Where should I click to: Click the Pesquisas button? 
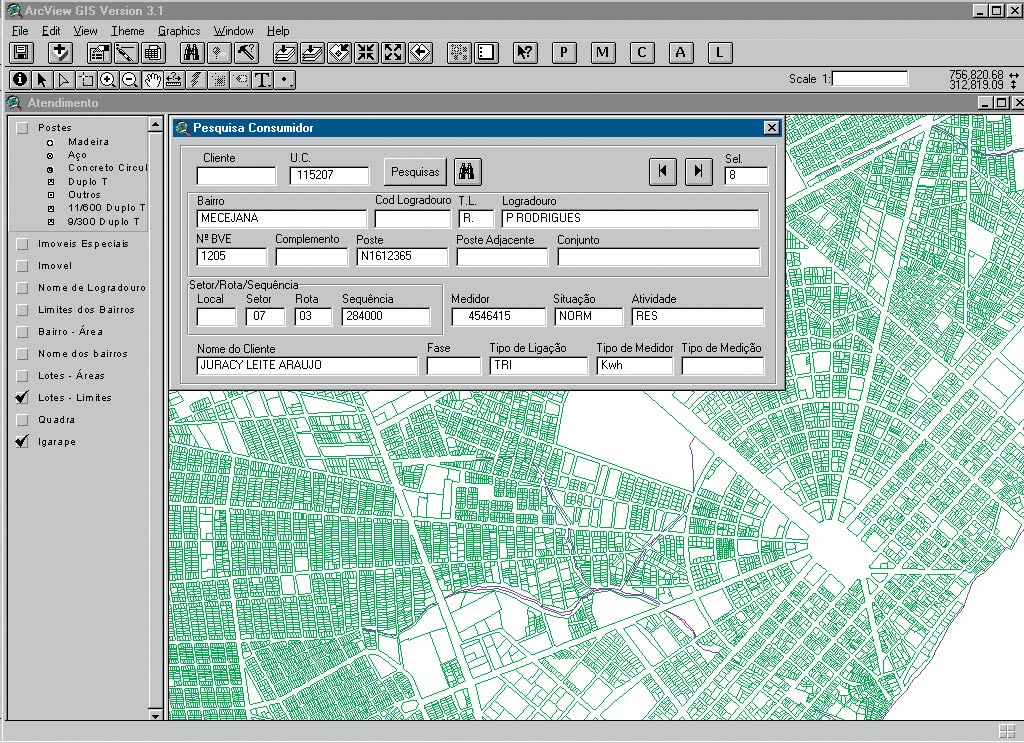point(415,172)
